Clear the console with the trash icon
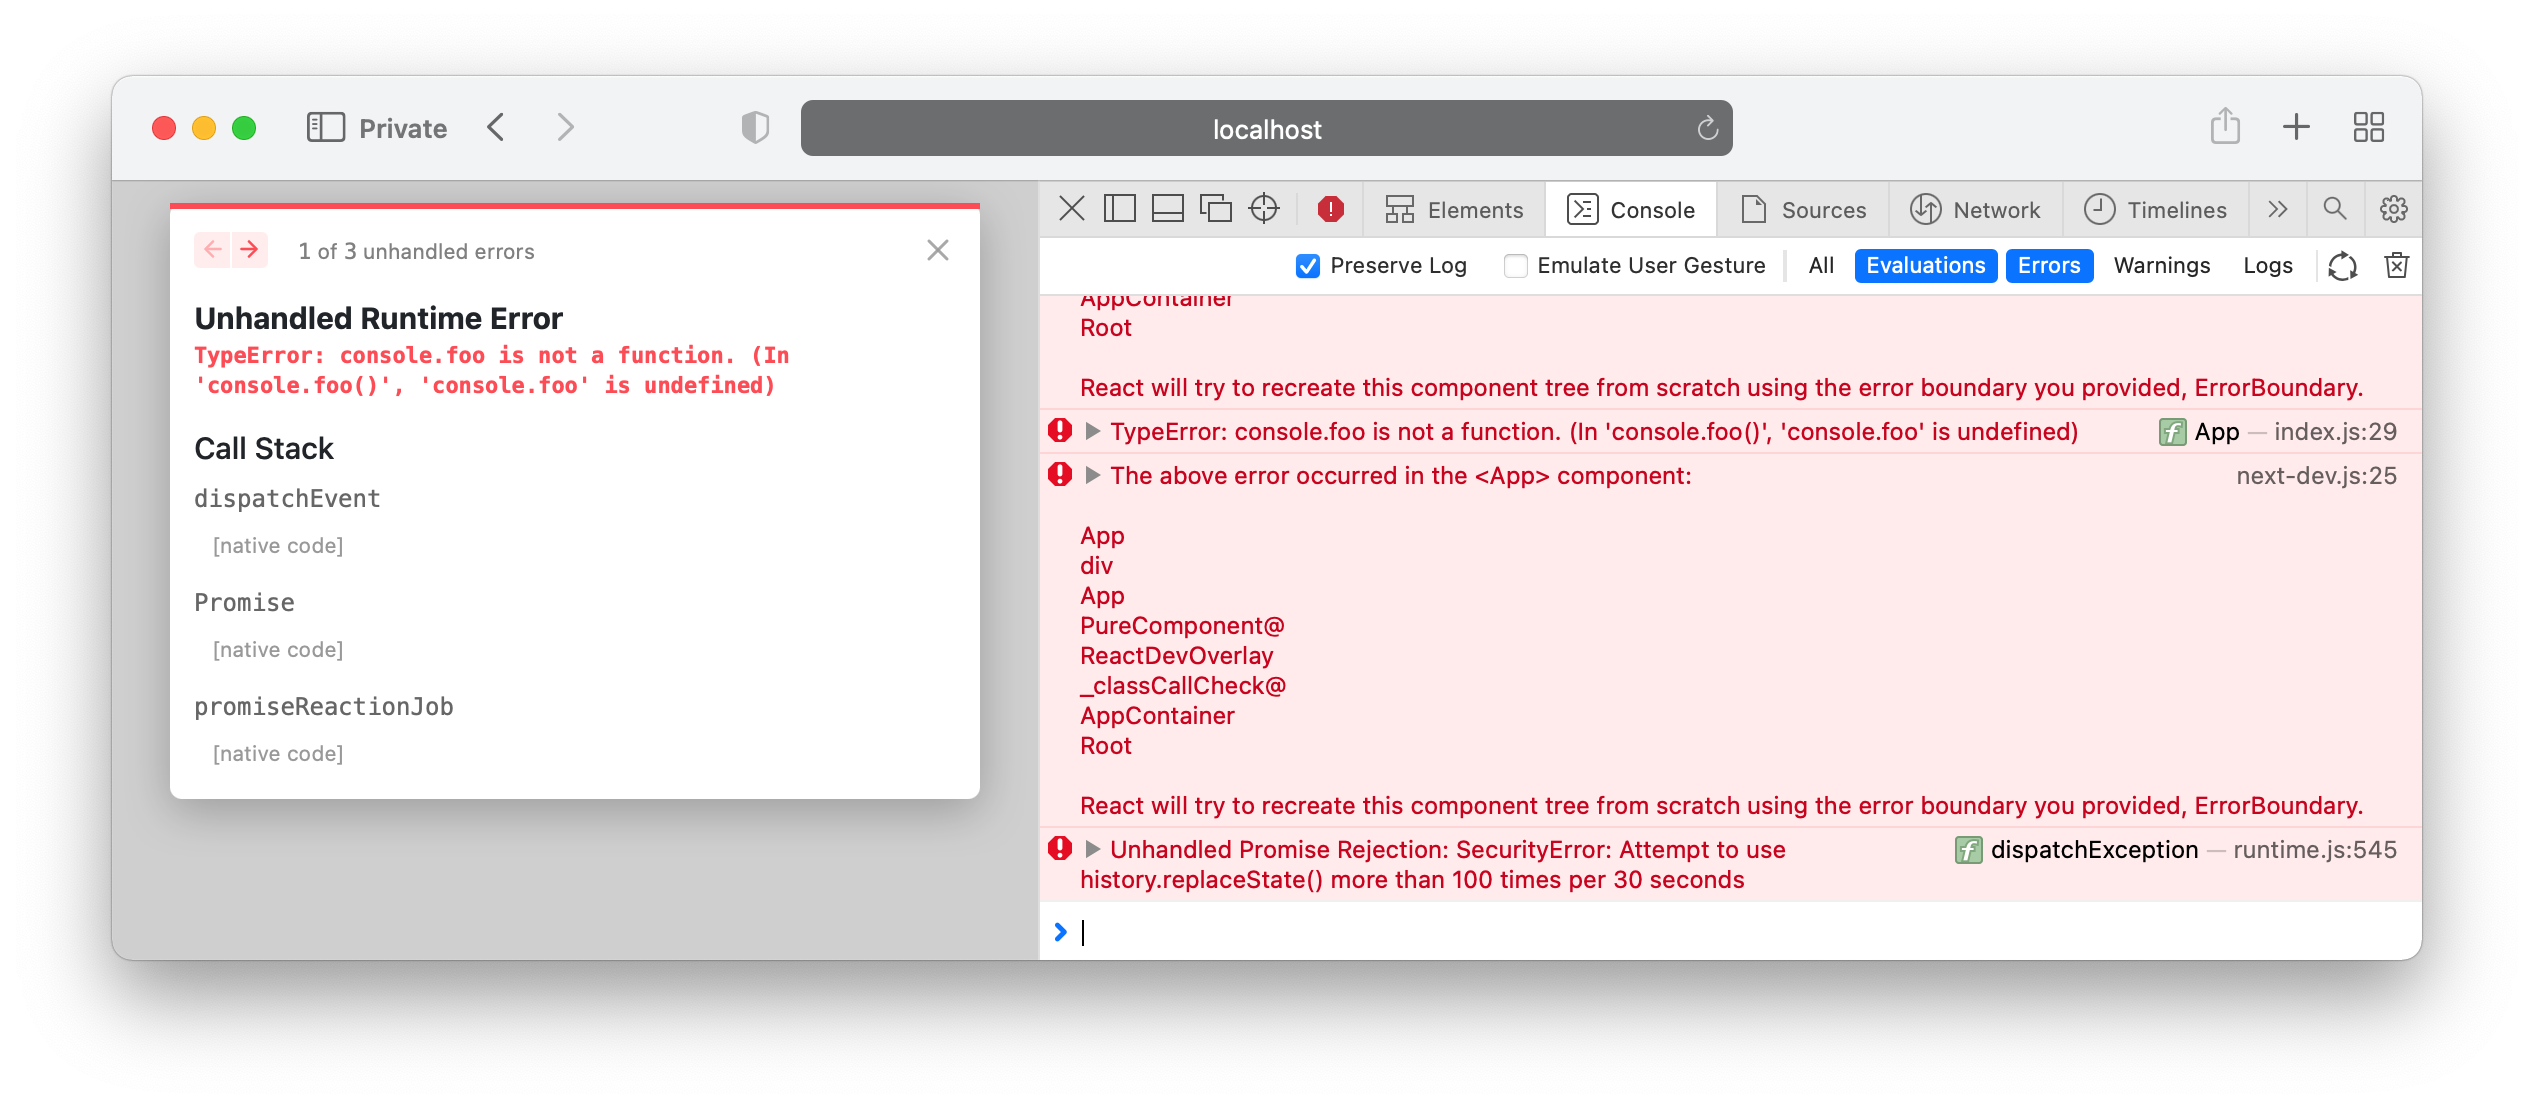This screenshot has width=2534, height=1108. 2396,265
